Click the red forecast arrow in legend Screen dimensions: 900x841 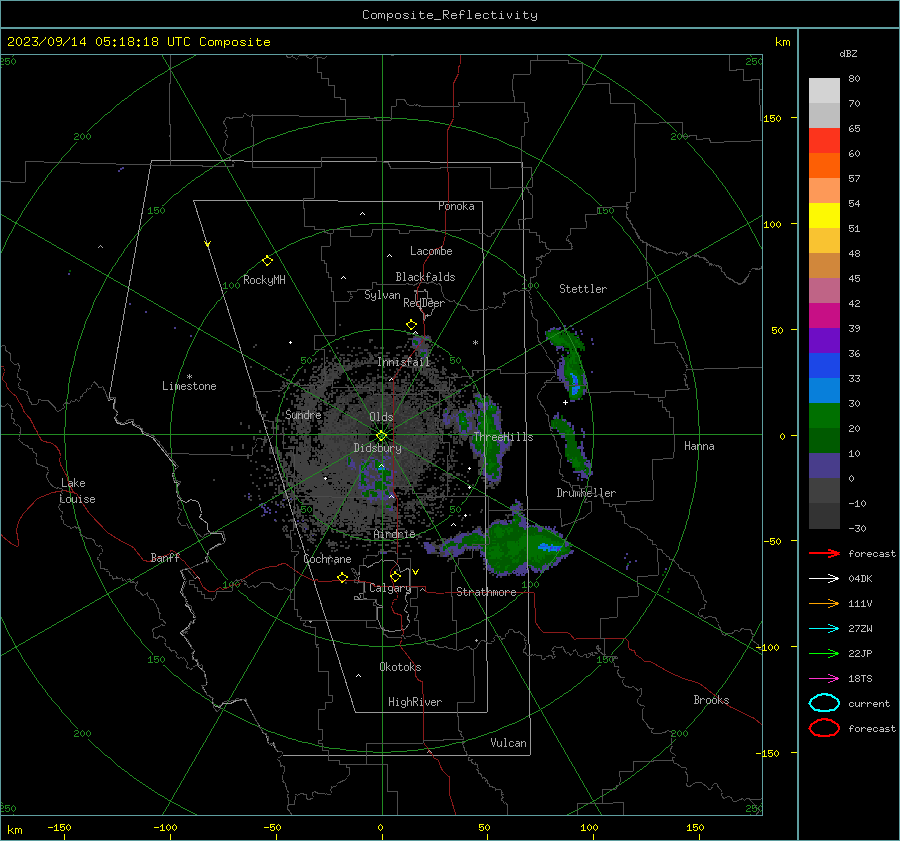pos(824,553)
